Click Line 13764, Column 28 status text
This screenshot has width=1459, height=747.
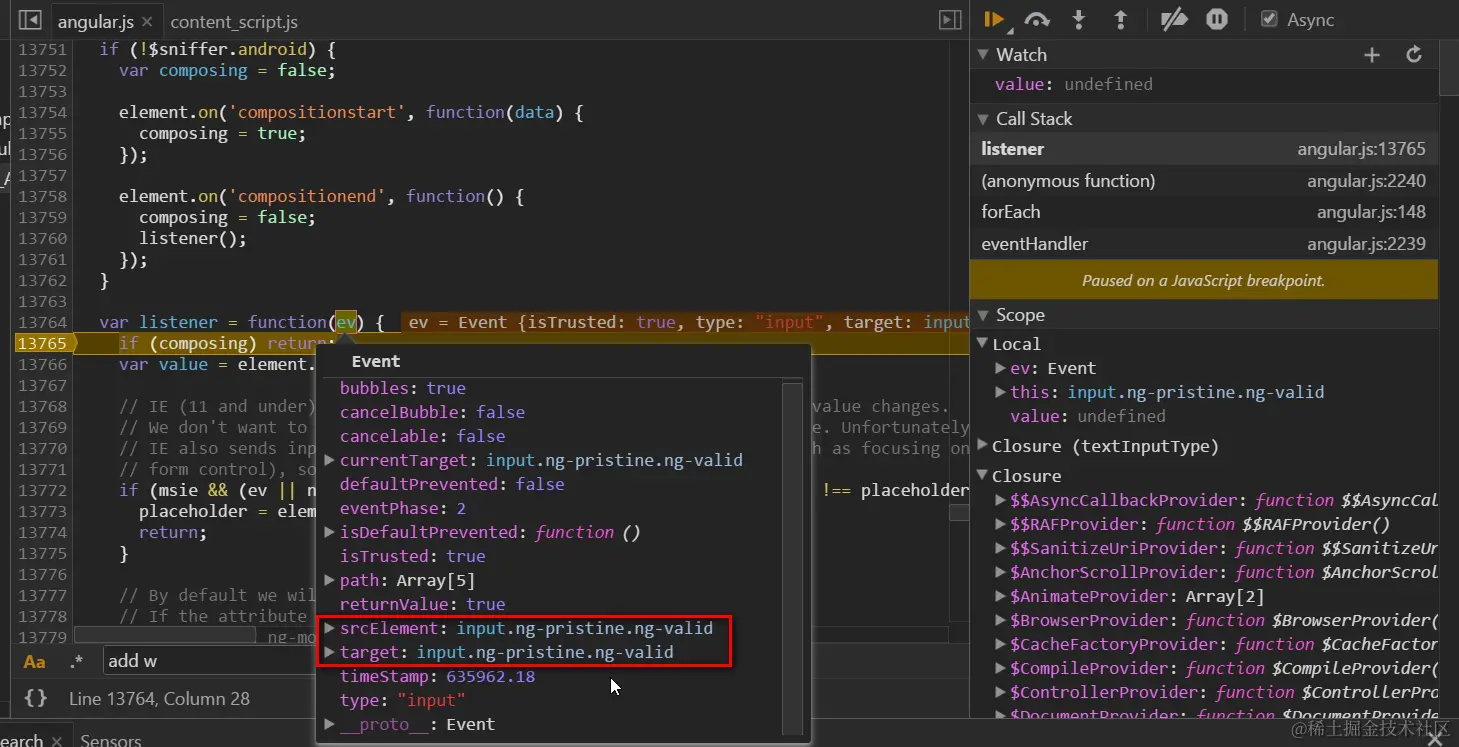tap(159, 699)
